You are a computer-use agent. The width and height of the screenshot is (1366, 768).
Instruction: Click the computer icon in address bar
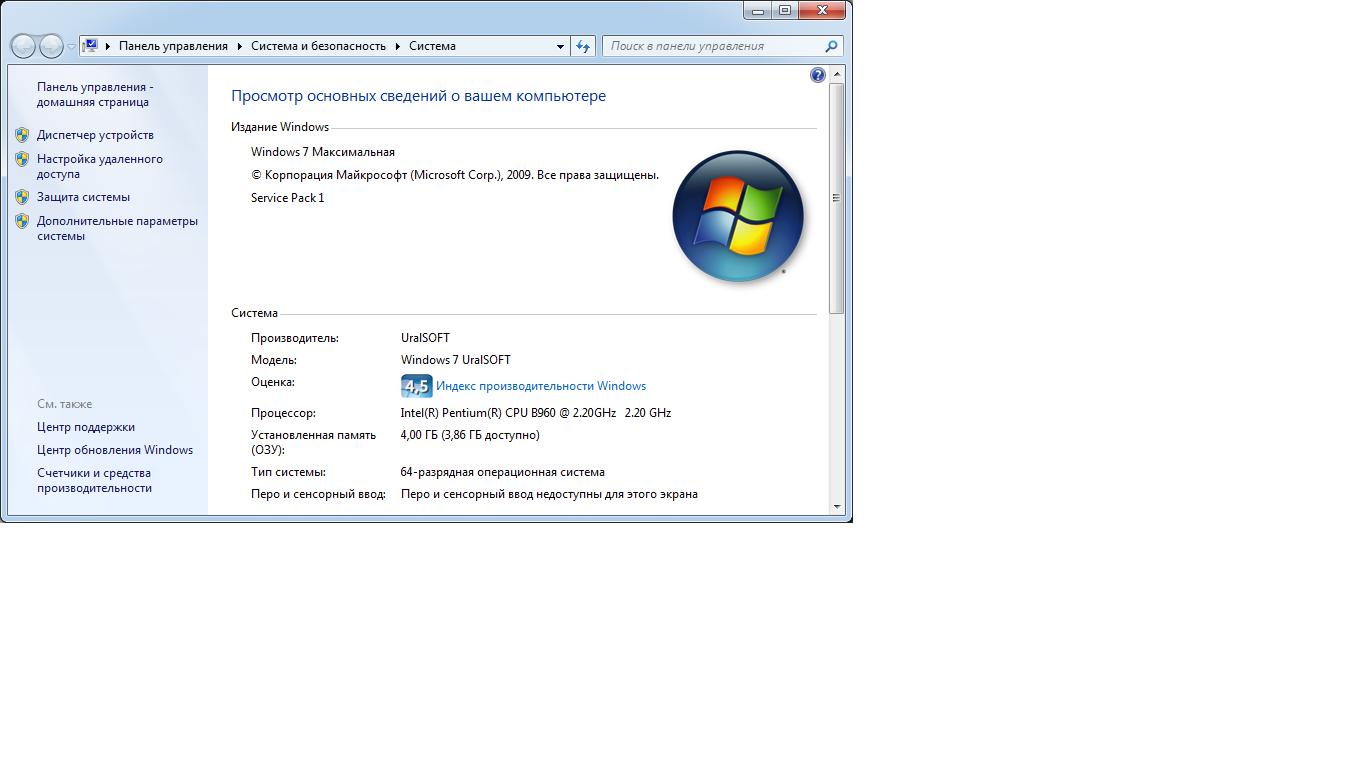pyautogui.click(x=91, y=46)
